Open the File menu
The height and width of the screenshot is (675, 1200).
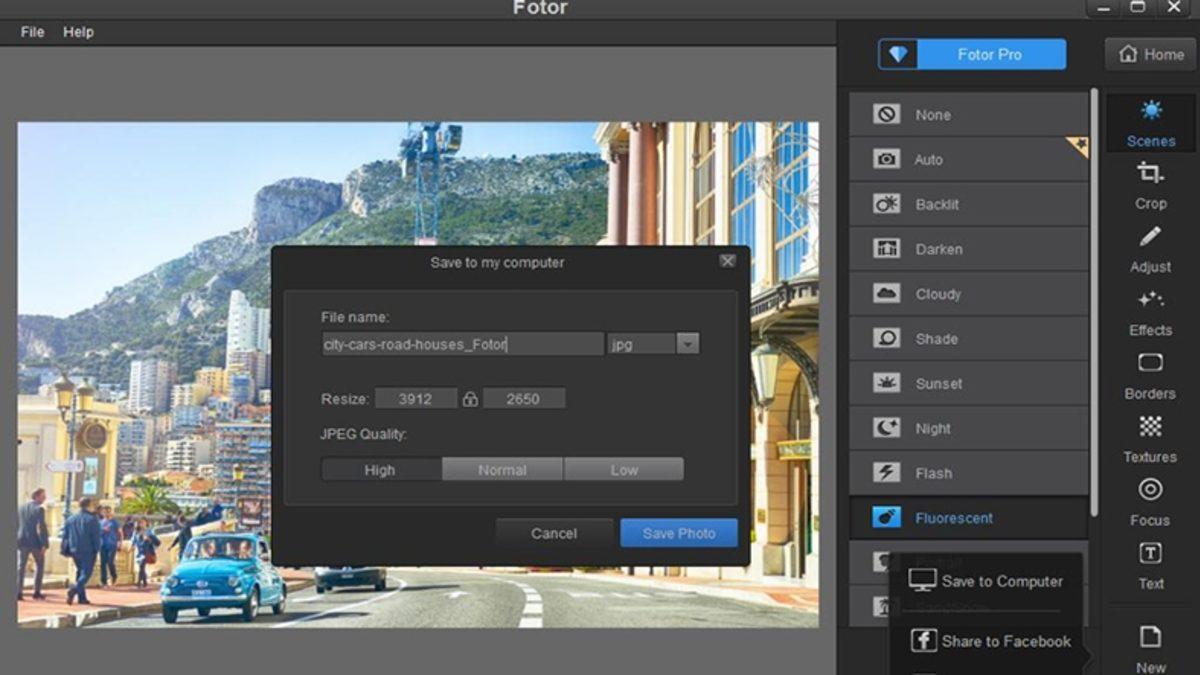click(x=31, y=31)
